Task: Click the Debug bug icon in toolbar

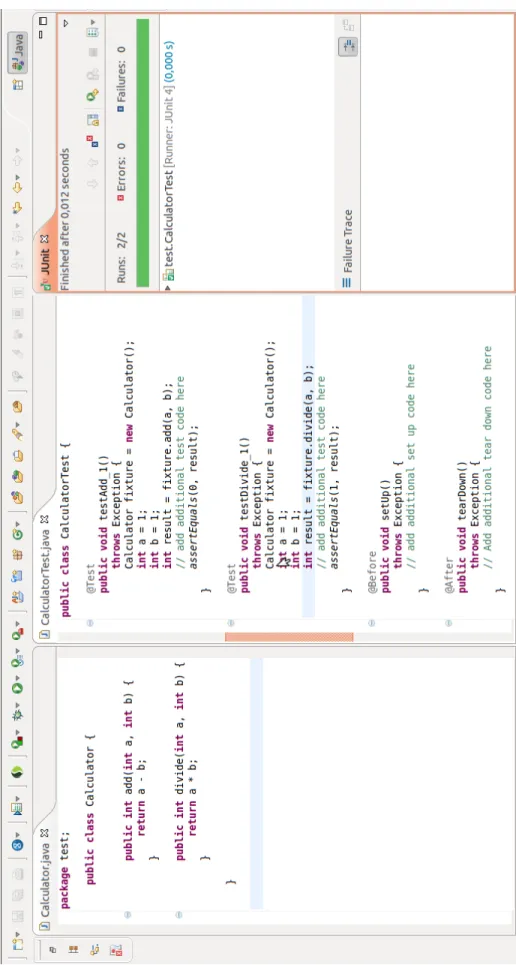Action: pos(17,717)
